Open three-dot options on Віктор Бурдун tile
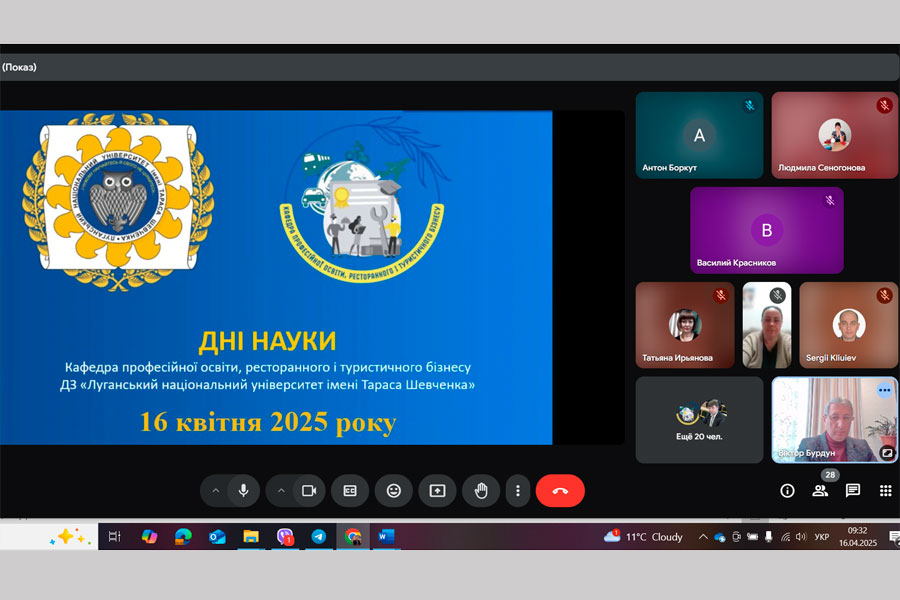 [x=885, y=390]
